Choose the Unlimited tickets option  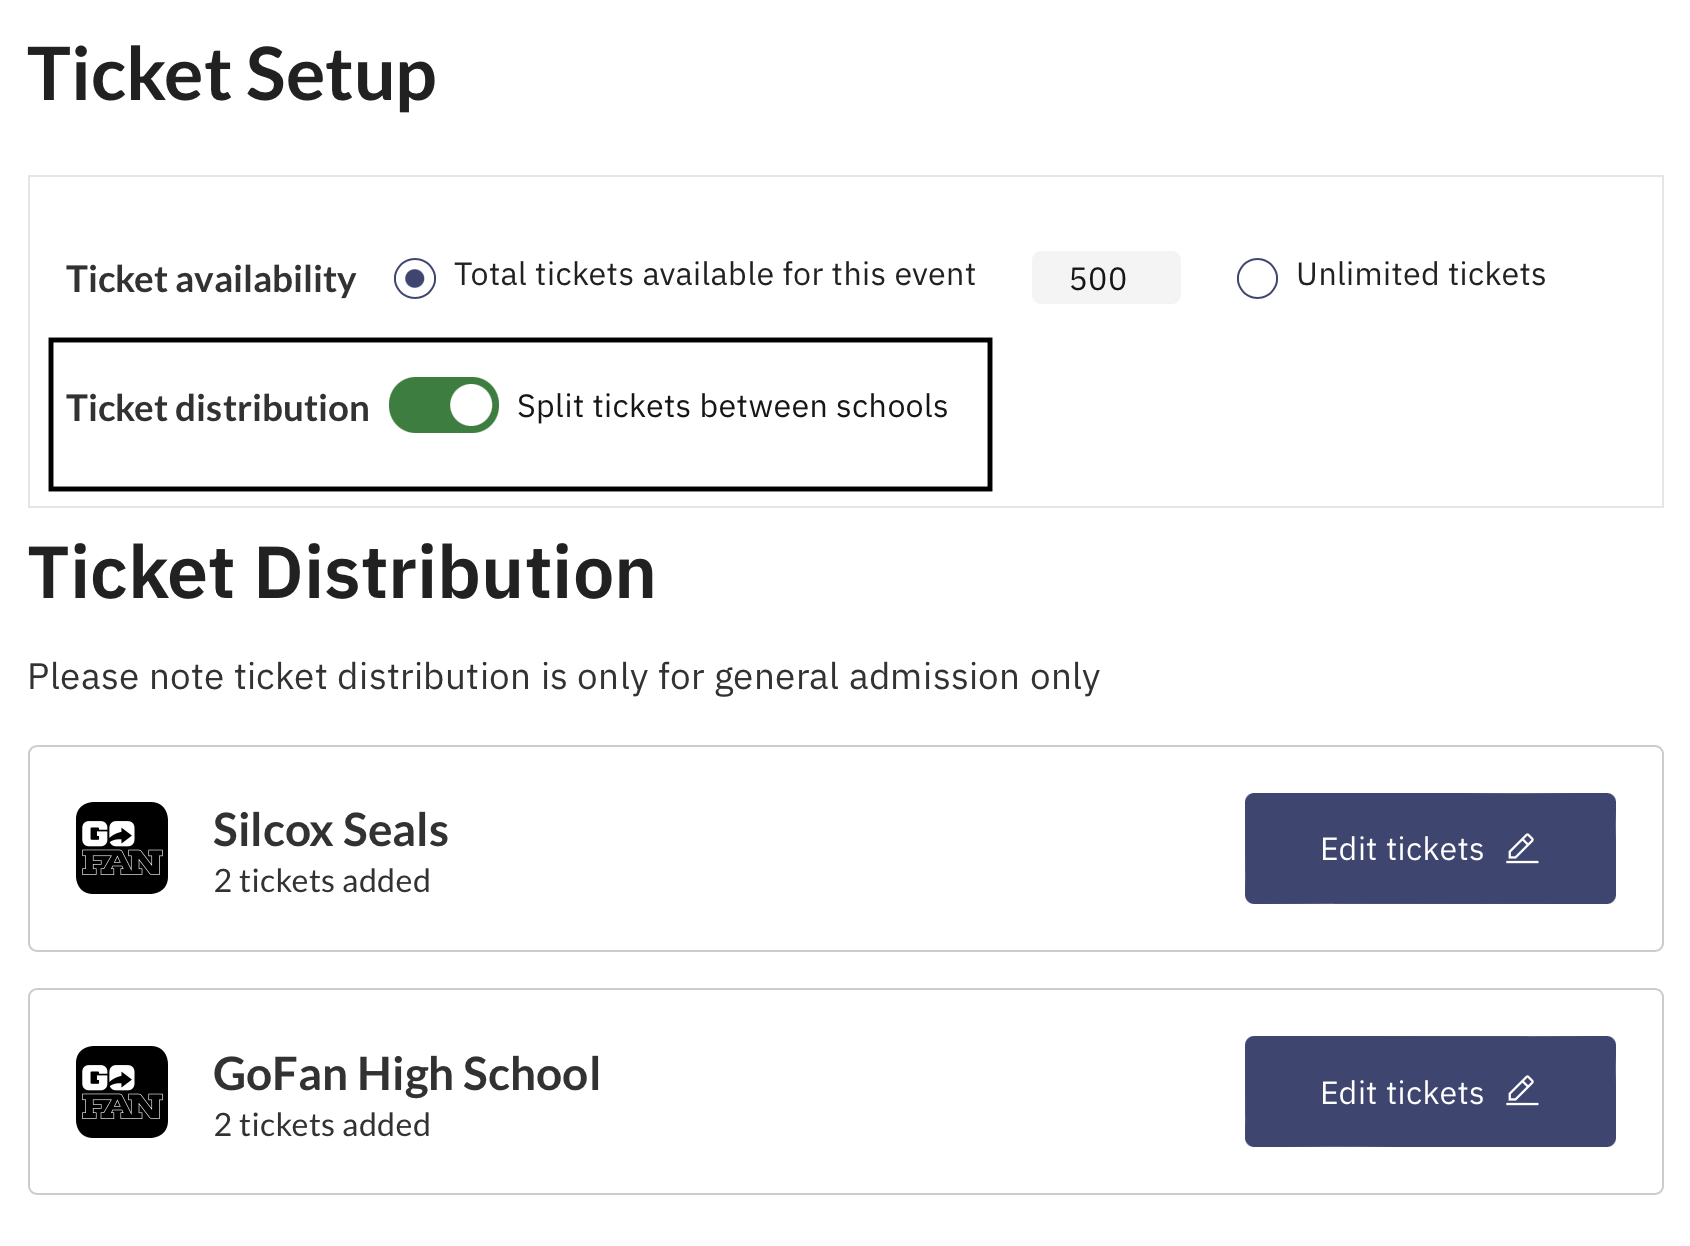(x=1257, y=277)
